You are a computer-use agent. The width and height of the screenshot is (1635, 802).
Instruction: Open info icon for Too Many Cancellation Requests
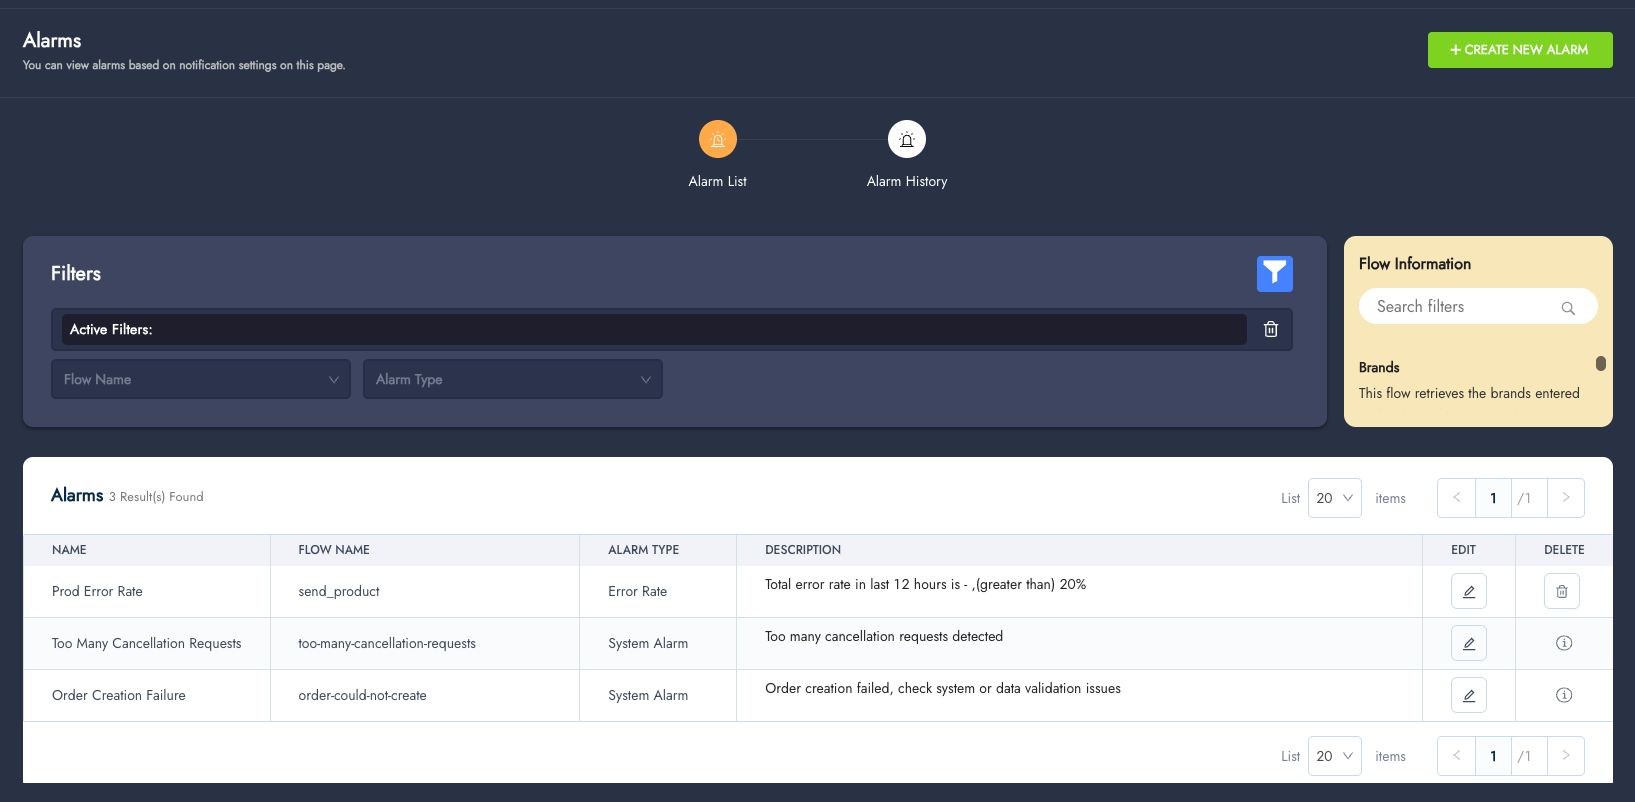pos(1564,643)
